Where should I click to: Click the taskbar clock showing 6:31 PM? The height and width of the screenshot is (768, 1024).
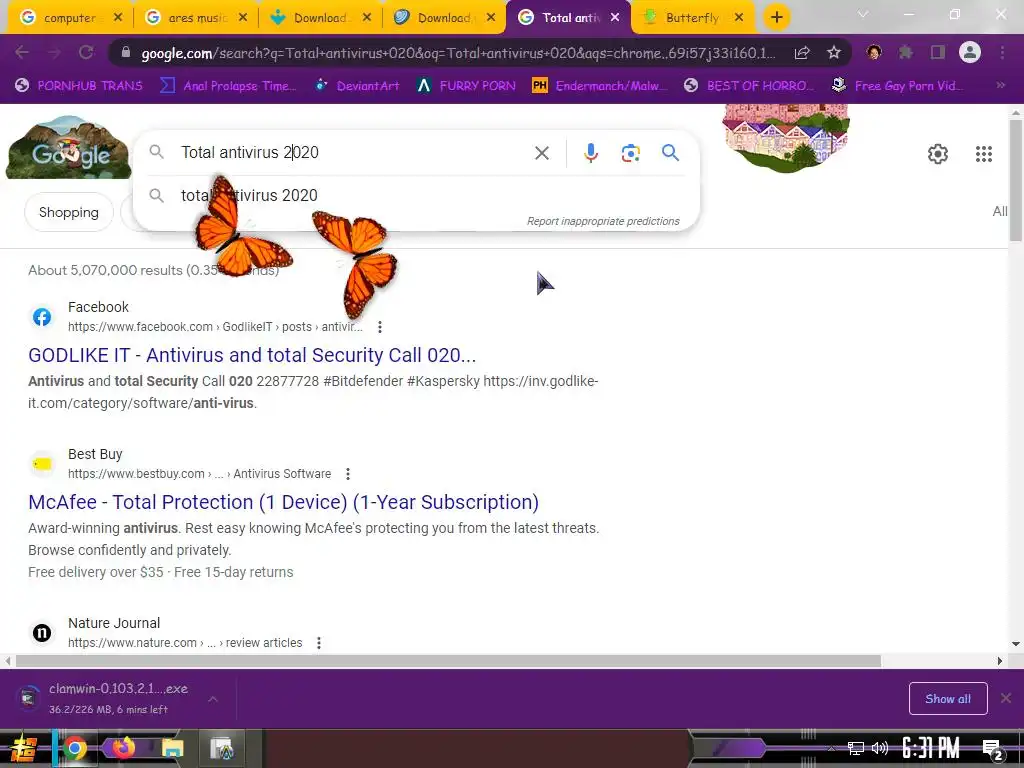[930, 748]
